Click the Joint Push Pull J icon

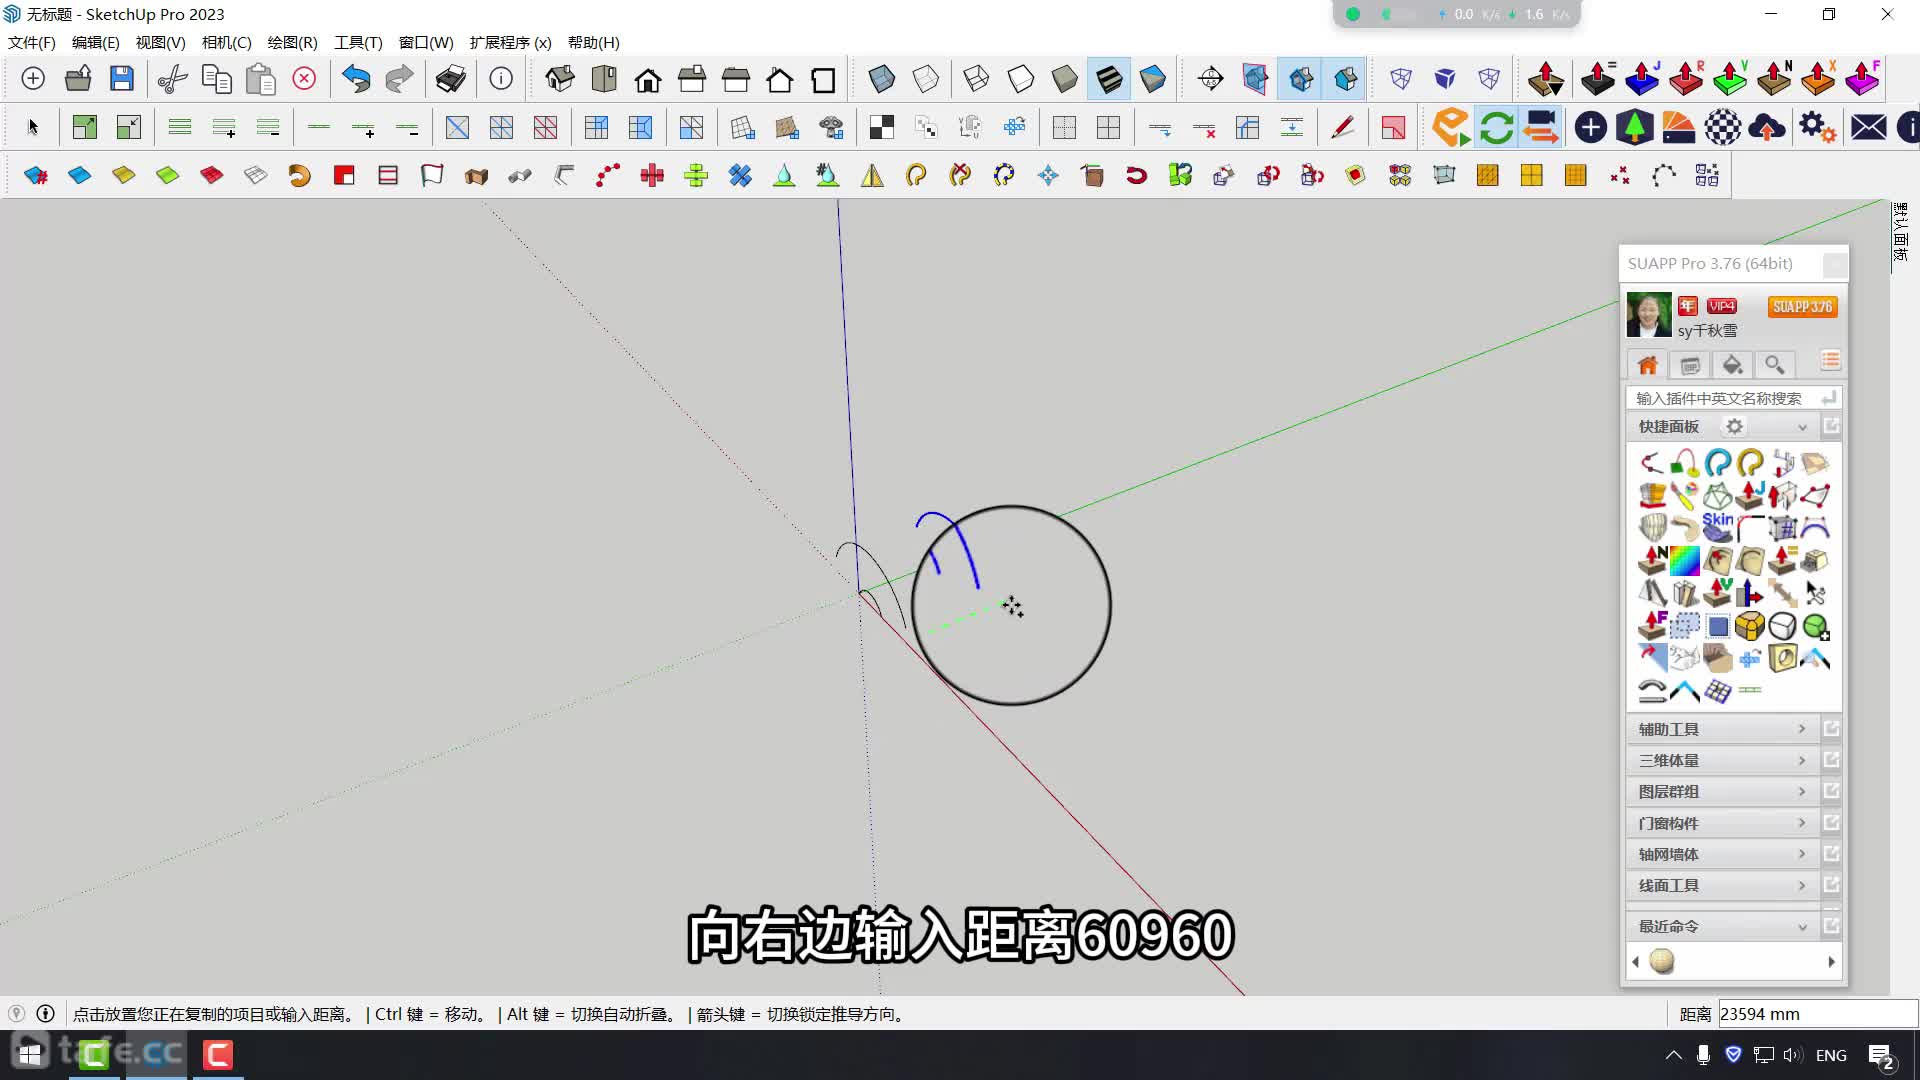click(x=1642, y=79)
